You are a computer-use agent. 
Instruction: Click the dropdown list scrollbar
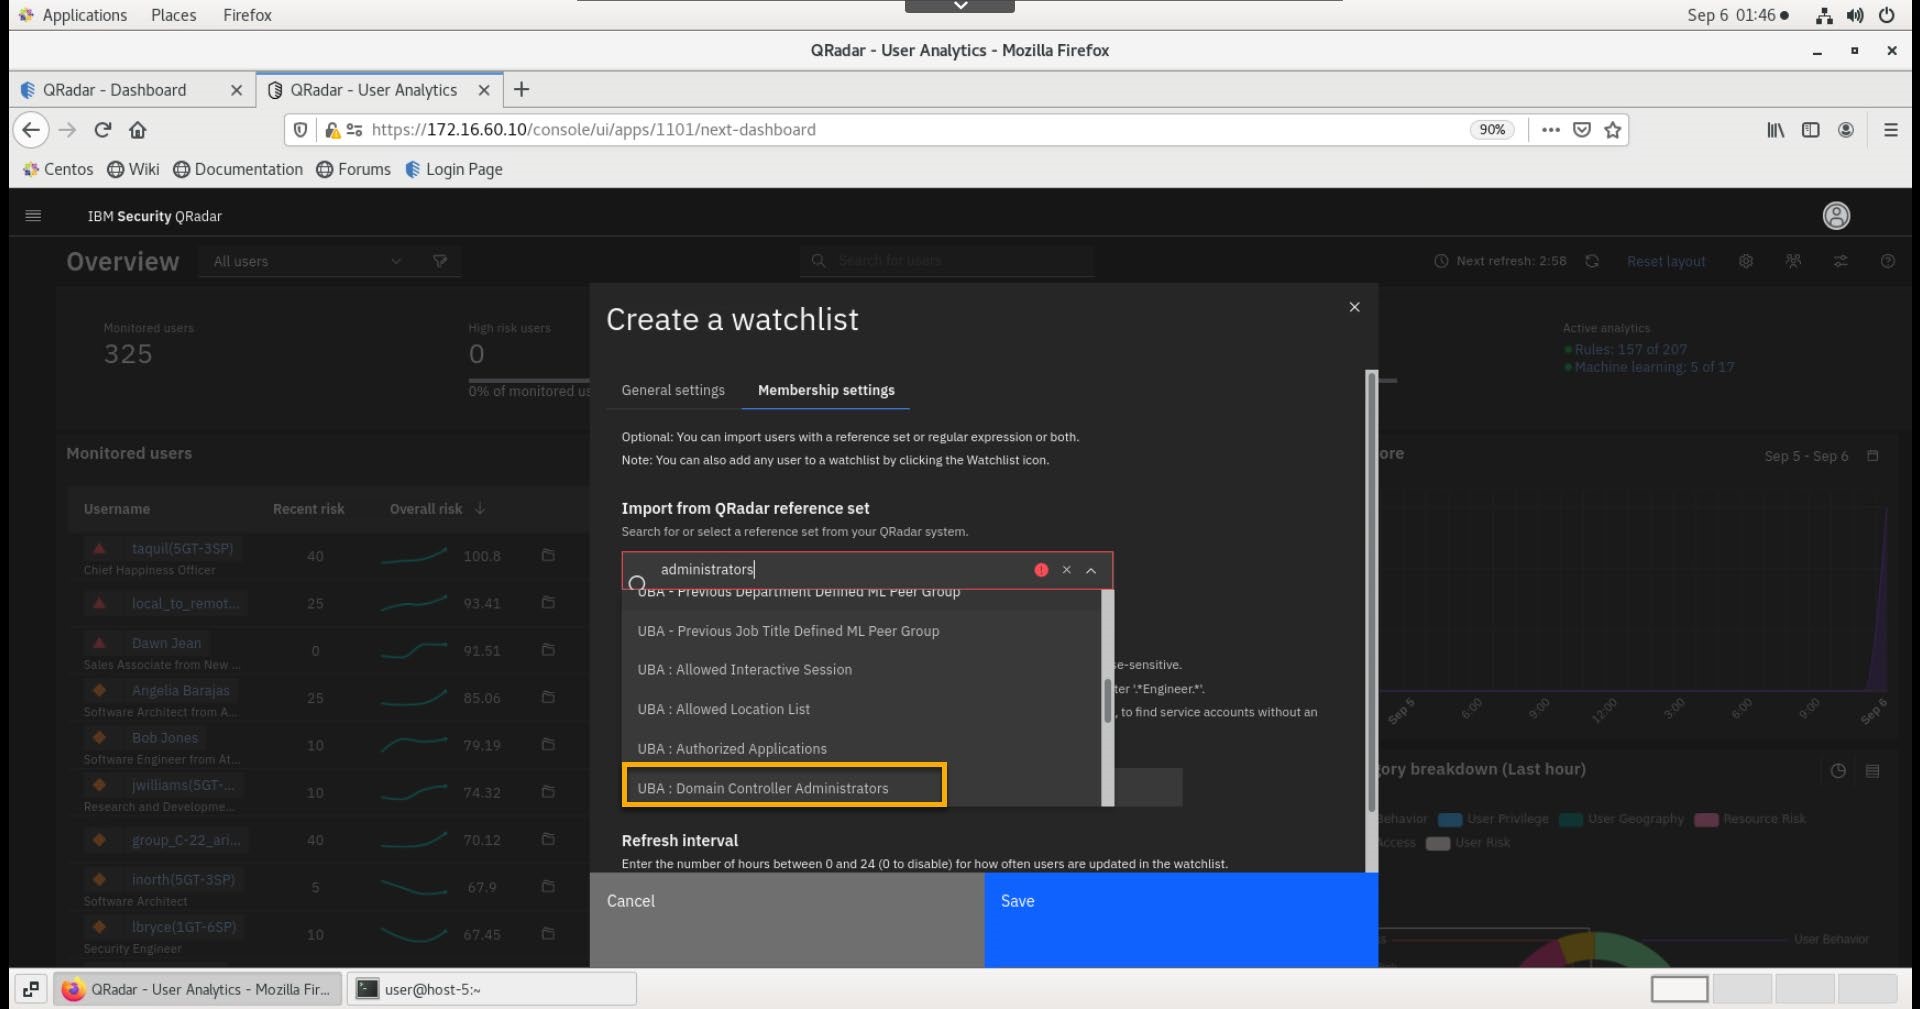coord(1107,700)
